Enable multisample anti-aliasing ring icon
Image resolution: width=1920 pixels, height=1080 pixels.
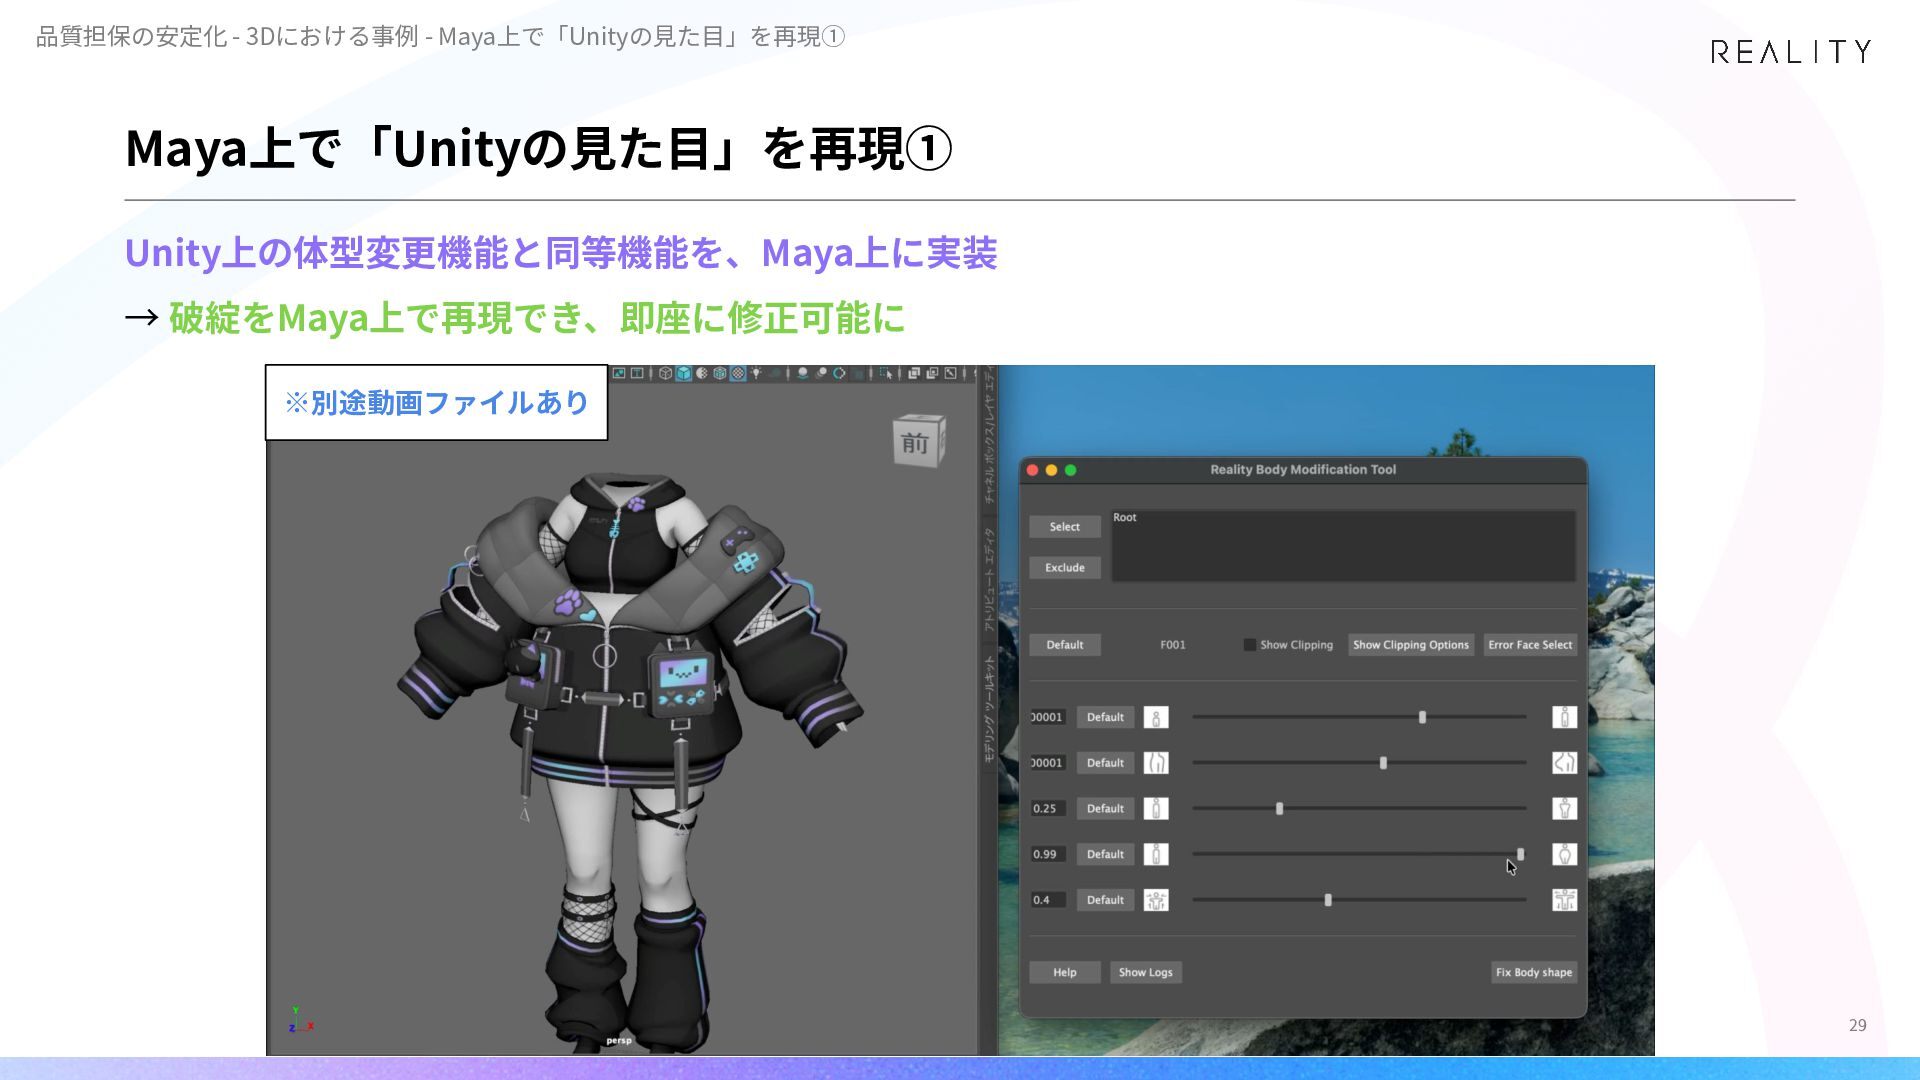point(839,374)
